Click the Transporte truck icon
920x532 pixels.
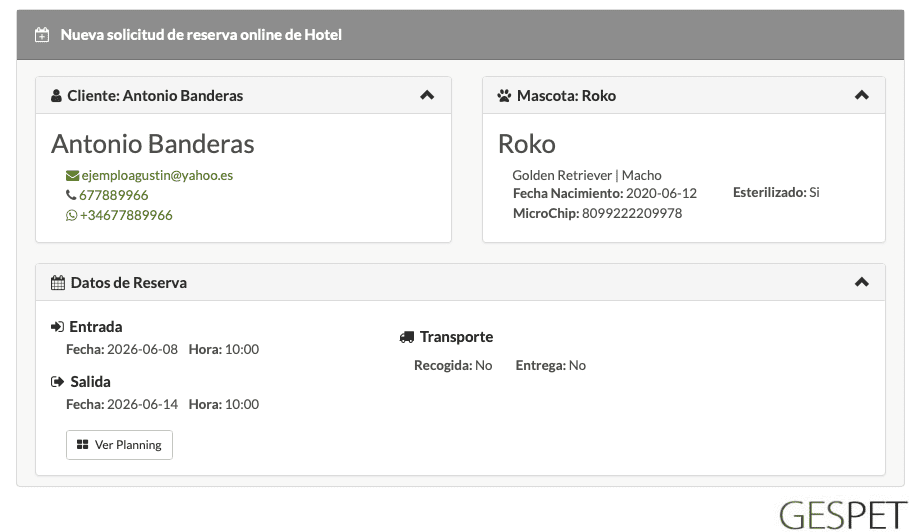tap(407, 337)
